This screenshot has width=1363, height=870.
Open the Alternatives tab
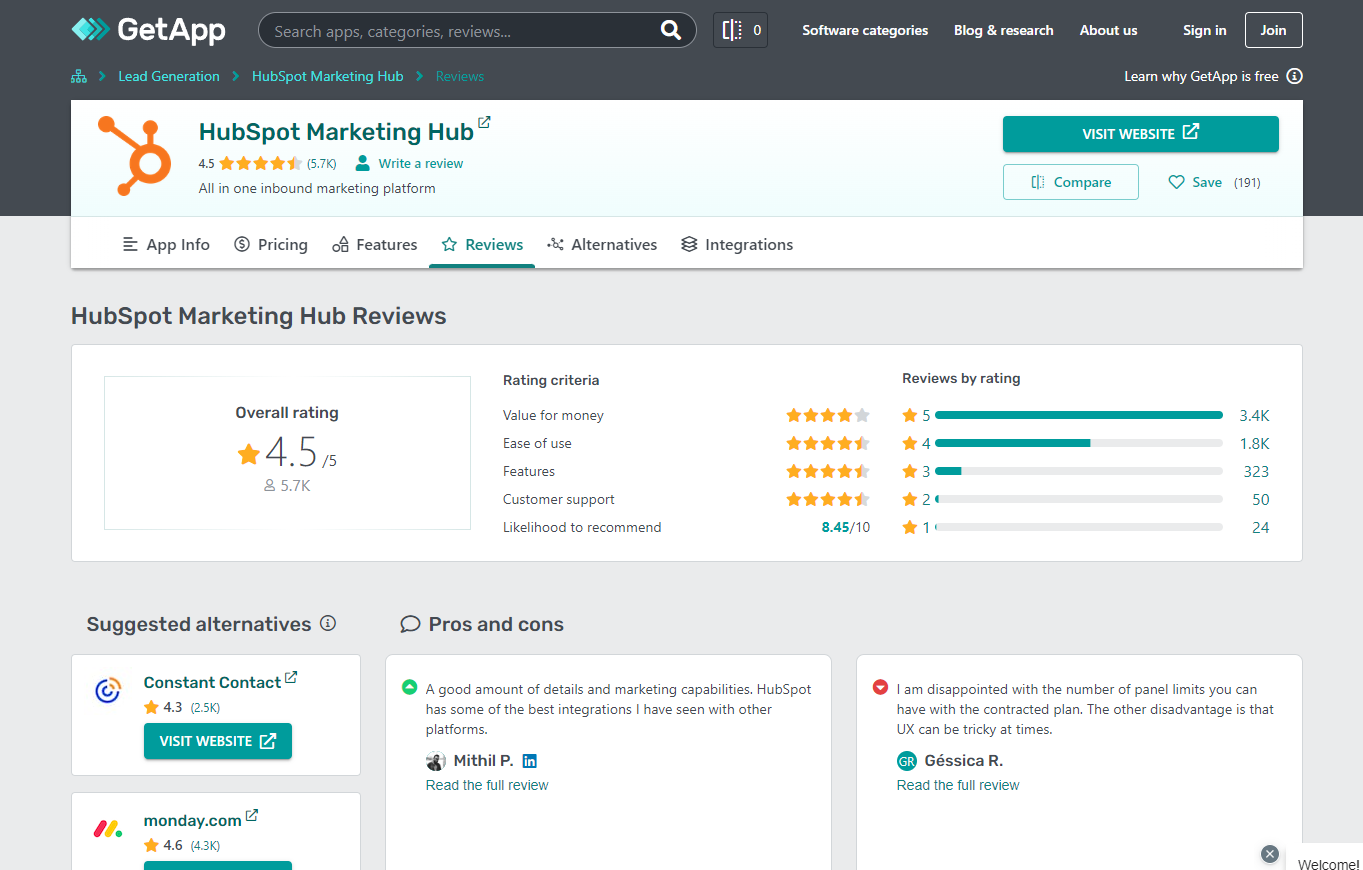tap(602, 244)
